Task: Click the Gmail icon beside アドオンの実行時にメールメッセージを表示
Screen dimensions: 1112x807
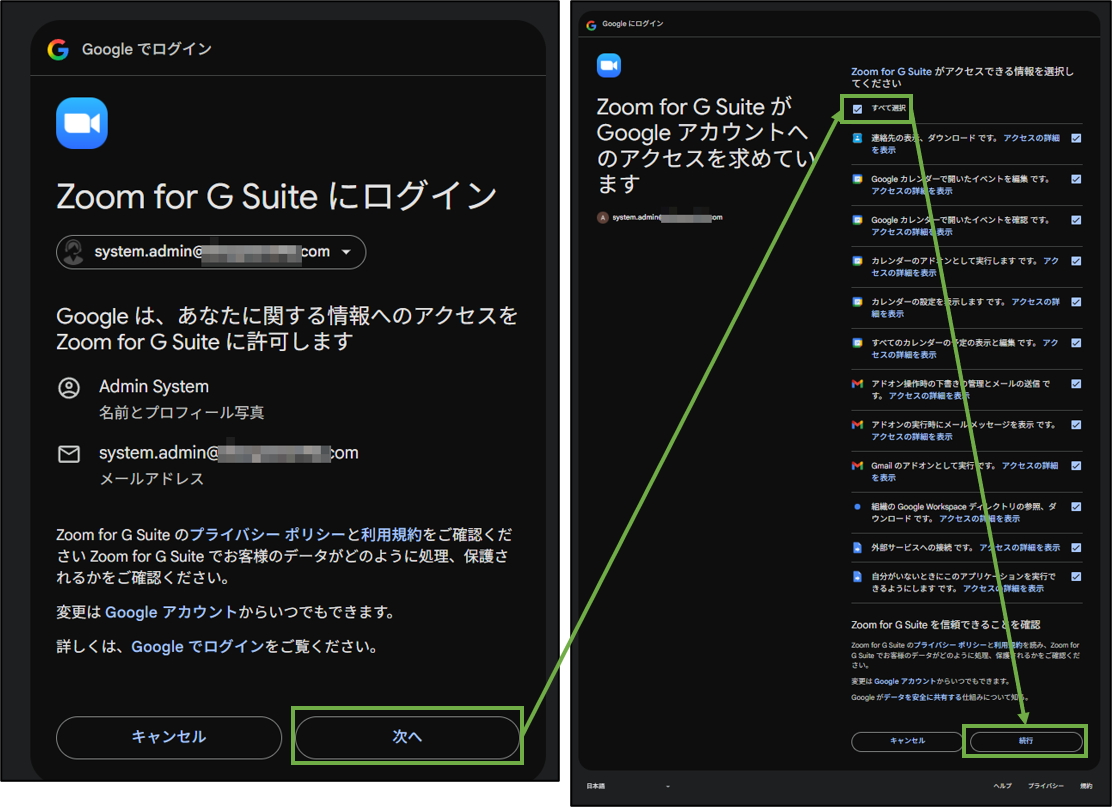Action: (857, 425)
